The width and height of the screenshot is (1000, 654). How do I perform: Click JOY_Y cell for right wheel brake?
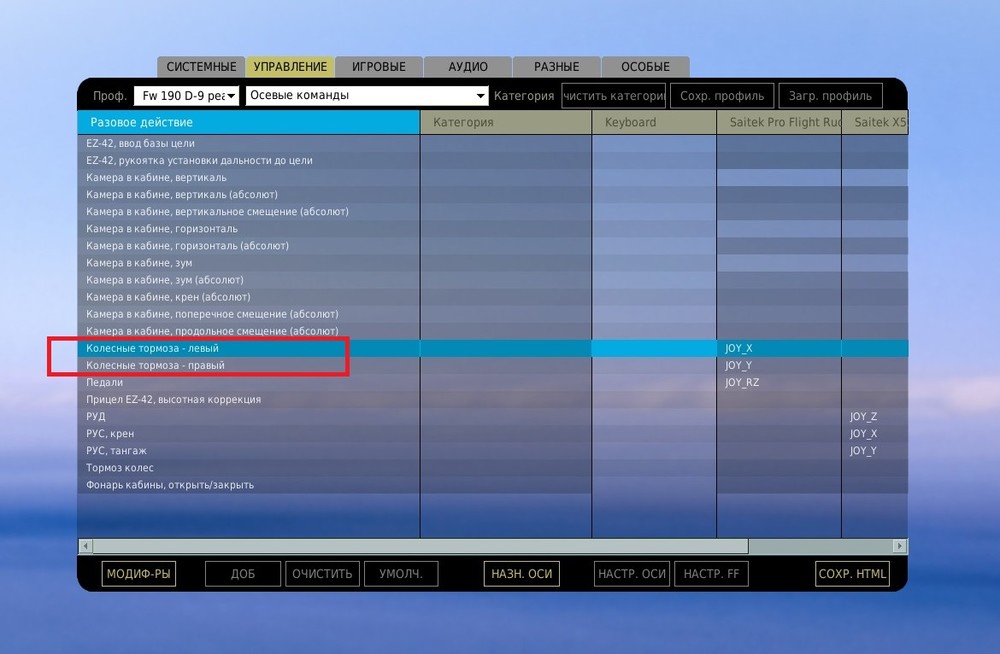pyautogui.click(x=779, y=366)
